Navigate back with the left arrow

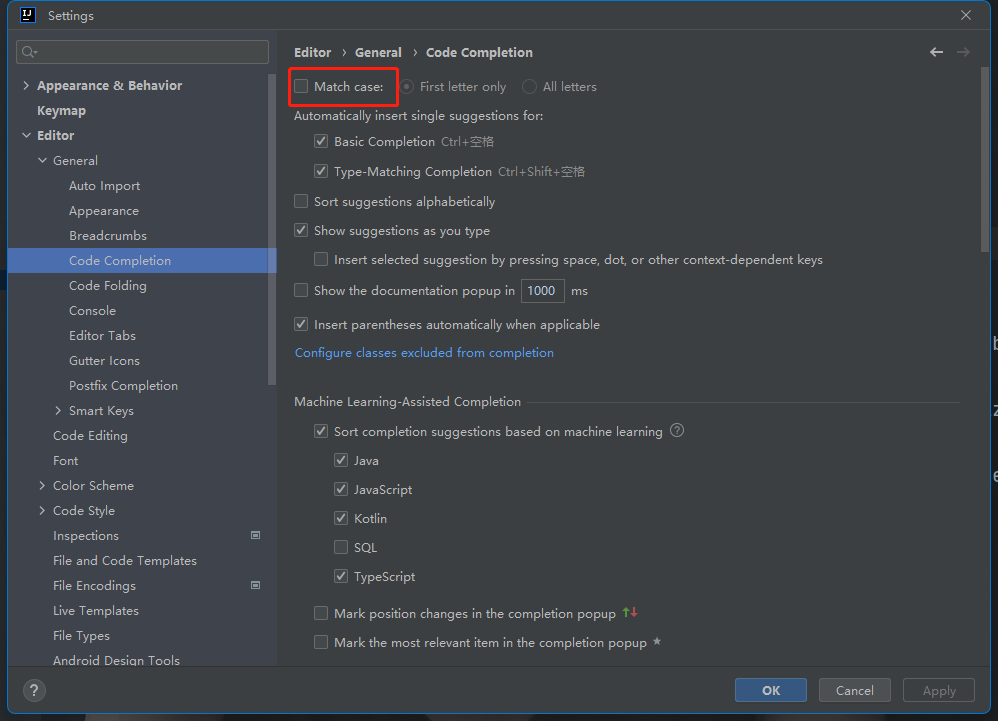(x=936, y=52)
